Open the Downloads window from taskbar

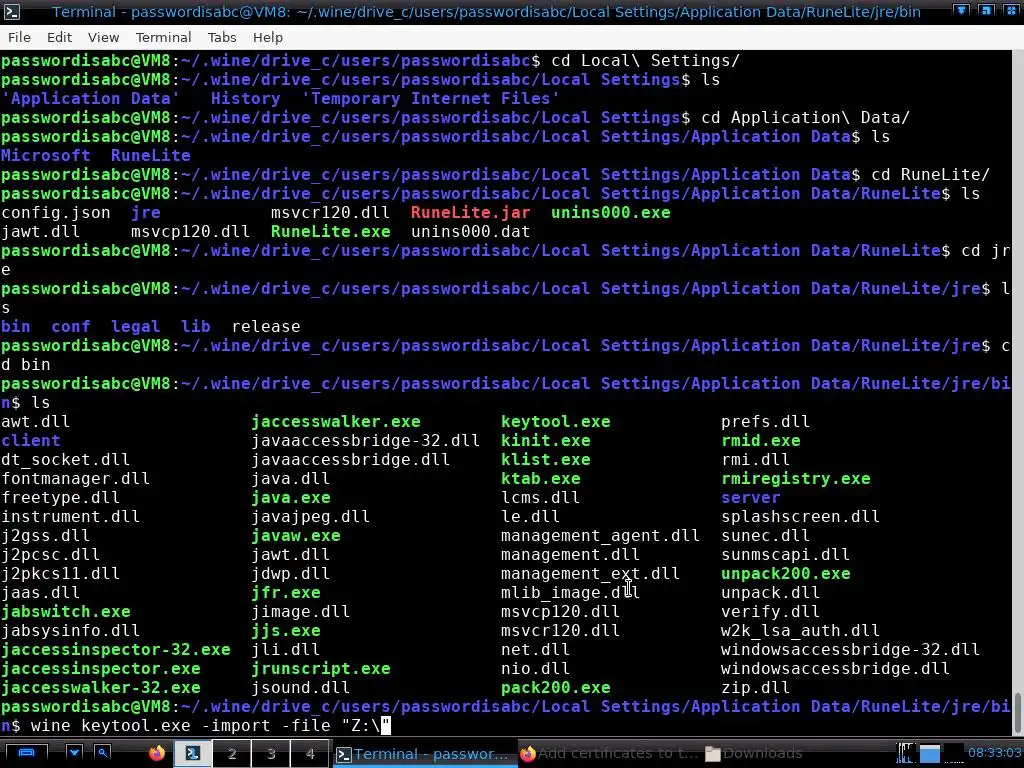[754, 754]
